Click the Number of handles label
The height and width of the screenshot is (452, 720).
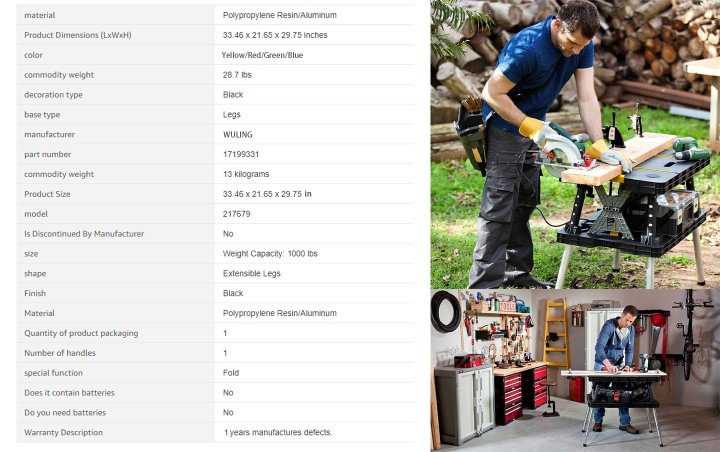[x=60, y=353]
